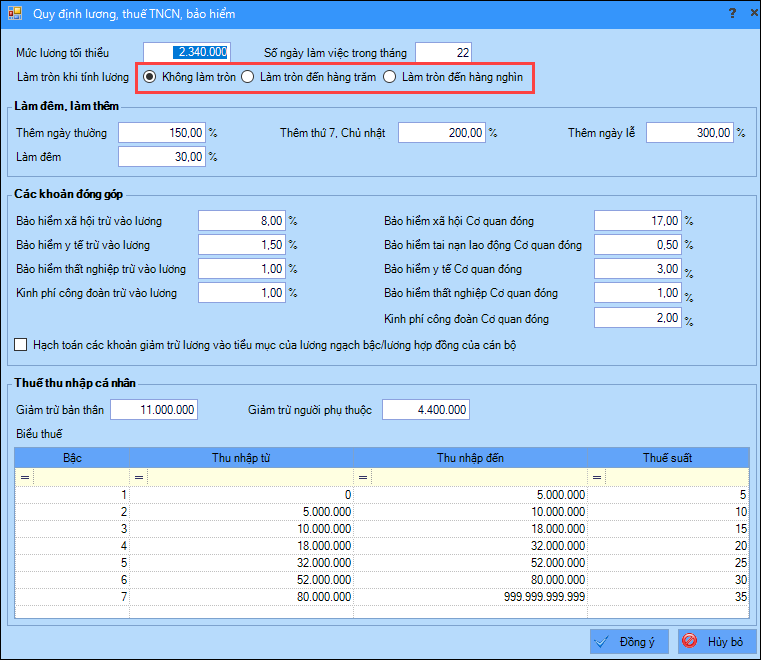
Task: Open the filter operator for Thu nhập từ
Action: click(139, 478)
